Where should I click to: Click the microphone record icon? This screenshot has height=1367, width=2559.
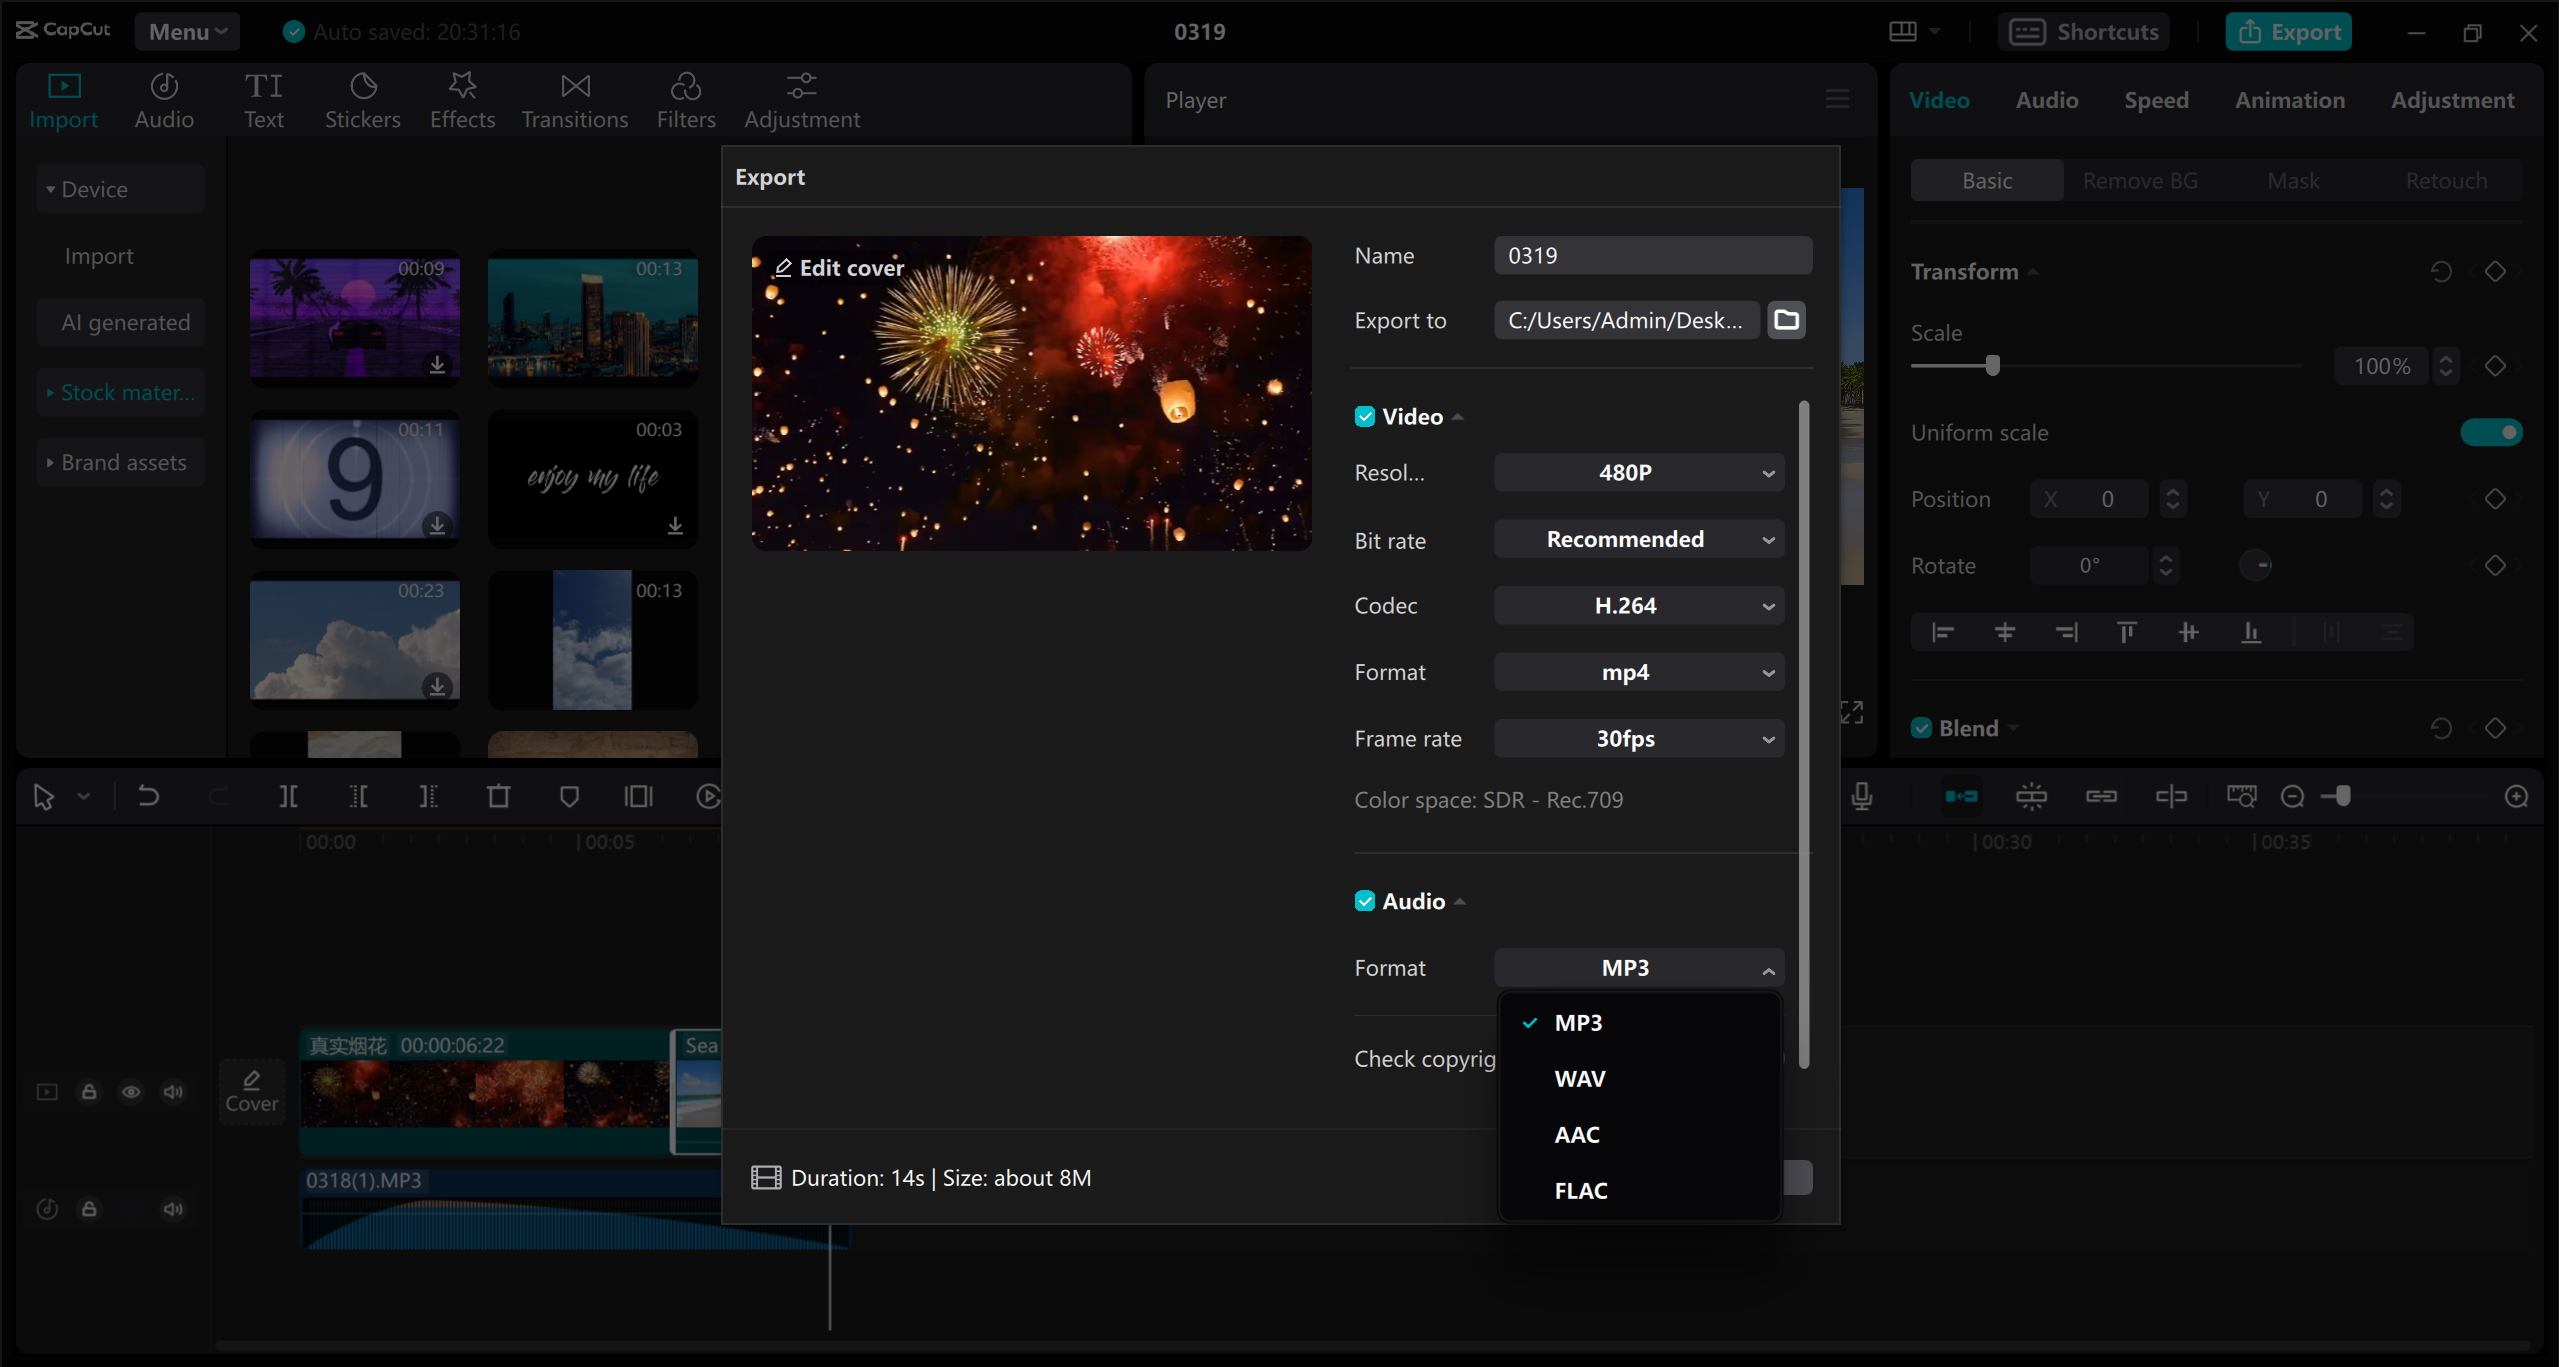1861,796
